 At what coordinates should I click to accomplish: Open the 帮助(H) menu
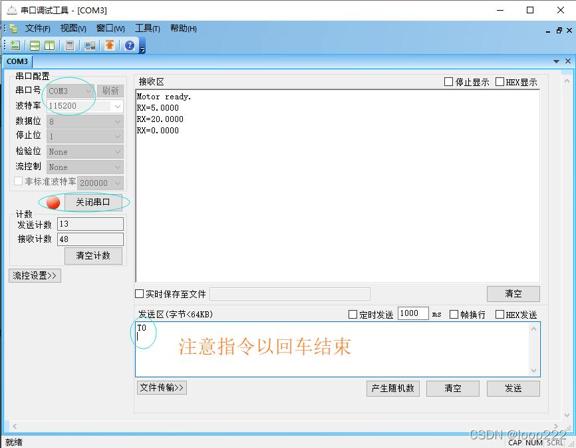point(183,28)
